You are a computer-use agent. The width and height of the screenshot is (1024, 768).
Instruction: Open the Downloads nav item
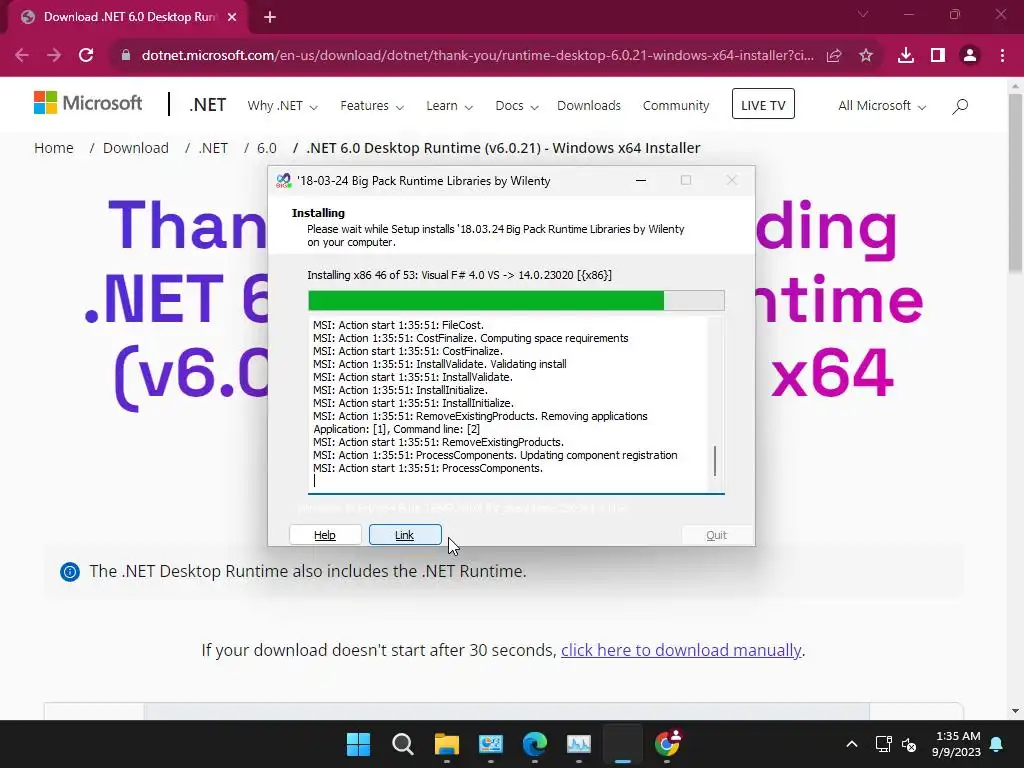coord(588,106)
